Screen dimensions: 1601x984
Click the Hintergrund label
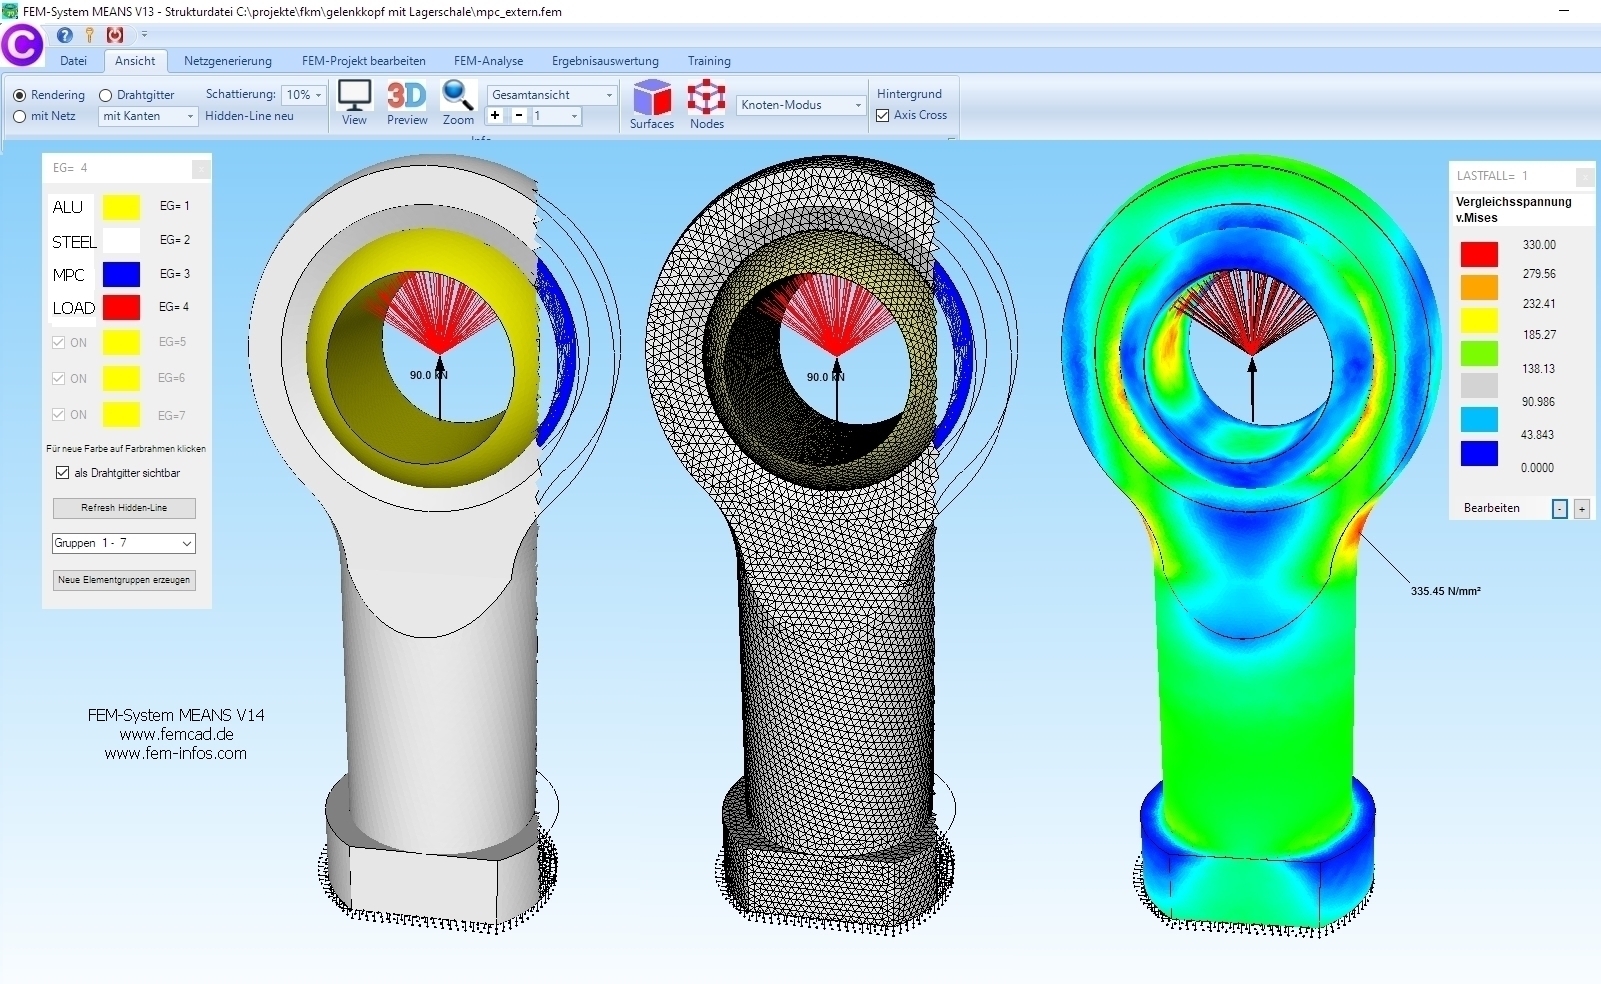pos(909,94)
